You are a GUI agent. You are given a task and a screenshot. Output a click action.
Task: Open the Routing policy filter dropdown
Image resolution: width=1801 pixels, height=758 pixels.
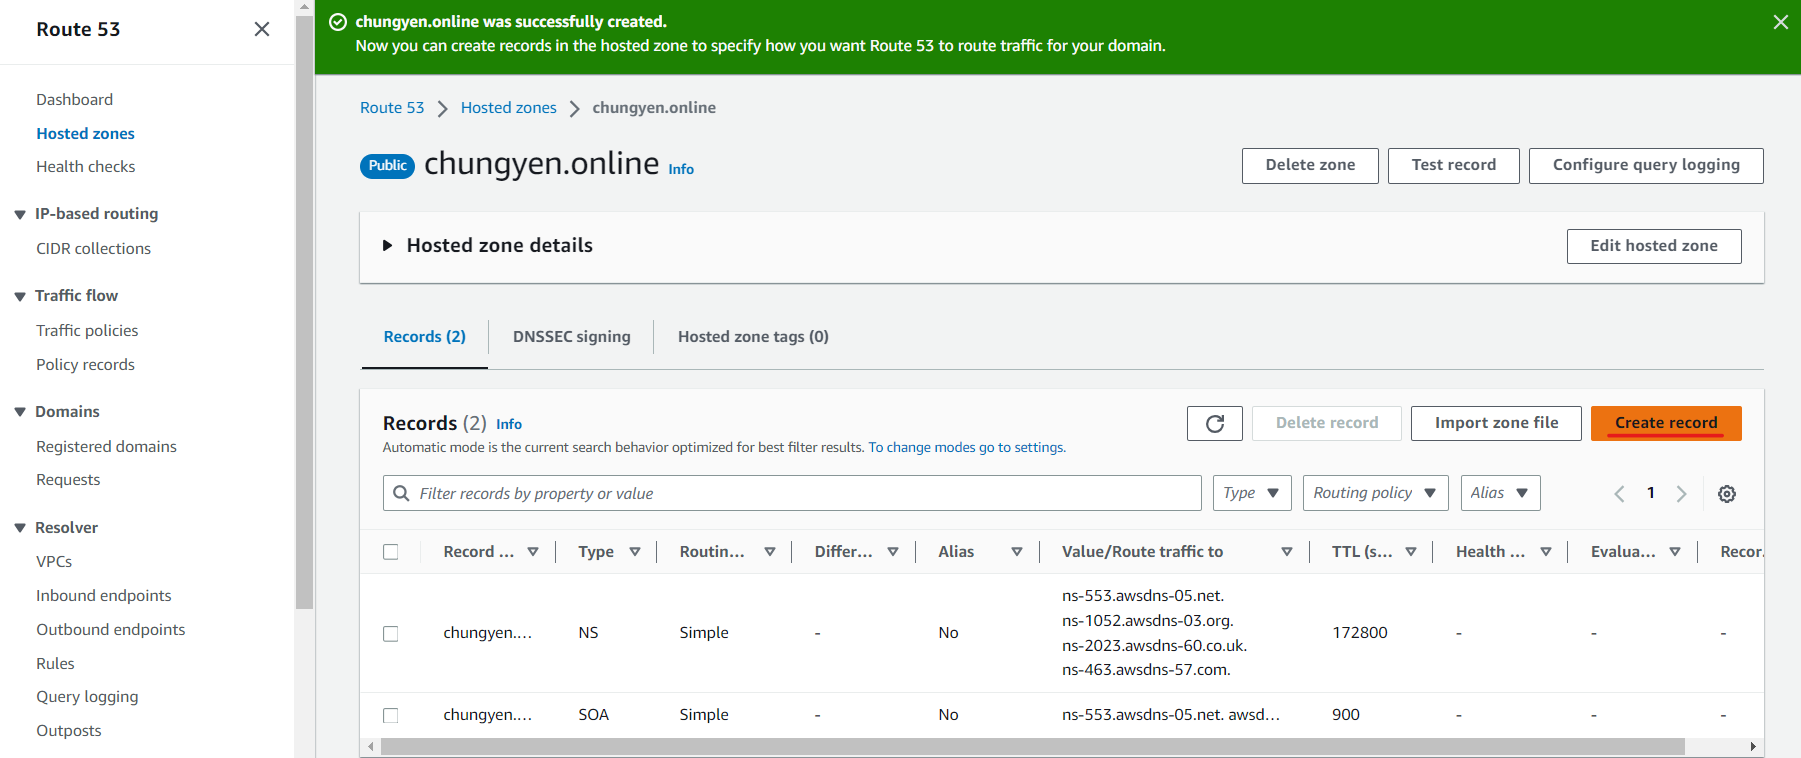tap(1375, 493)
